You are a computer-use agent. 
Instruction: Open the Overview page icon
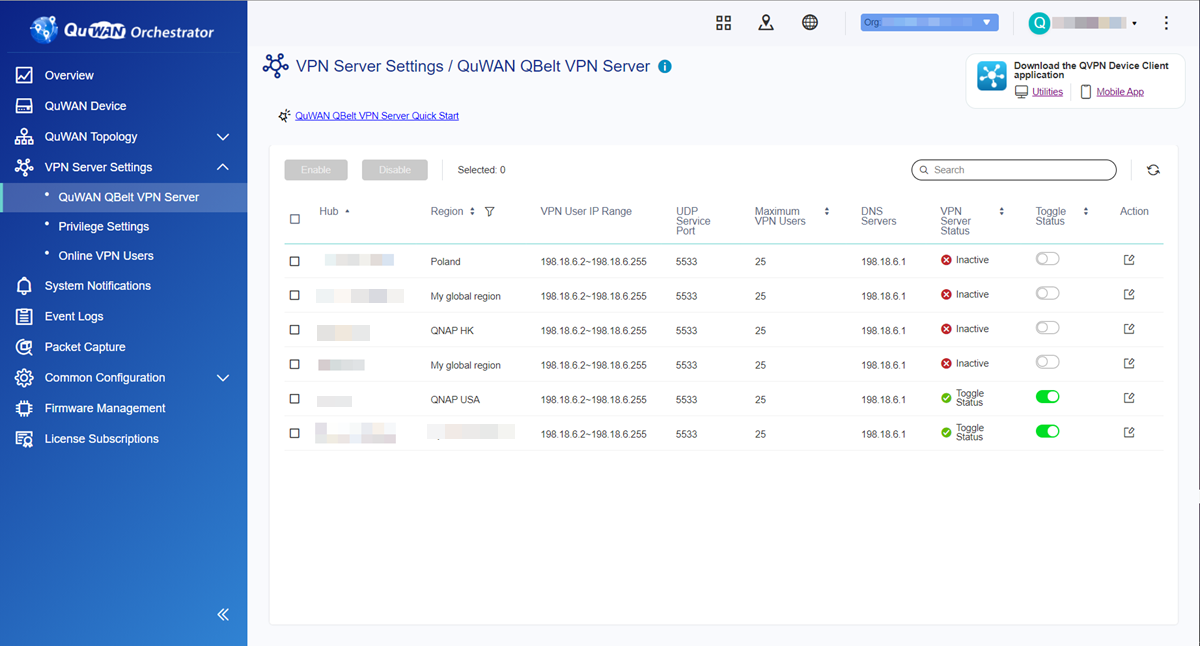pos(24,75)
